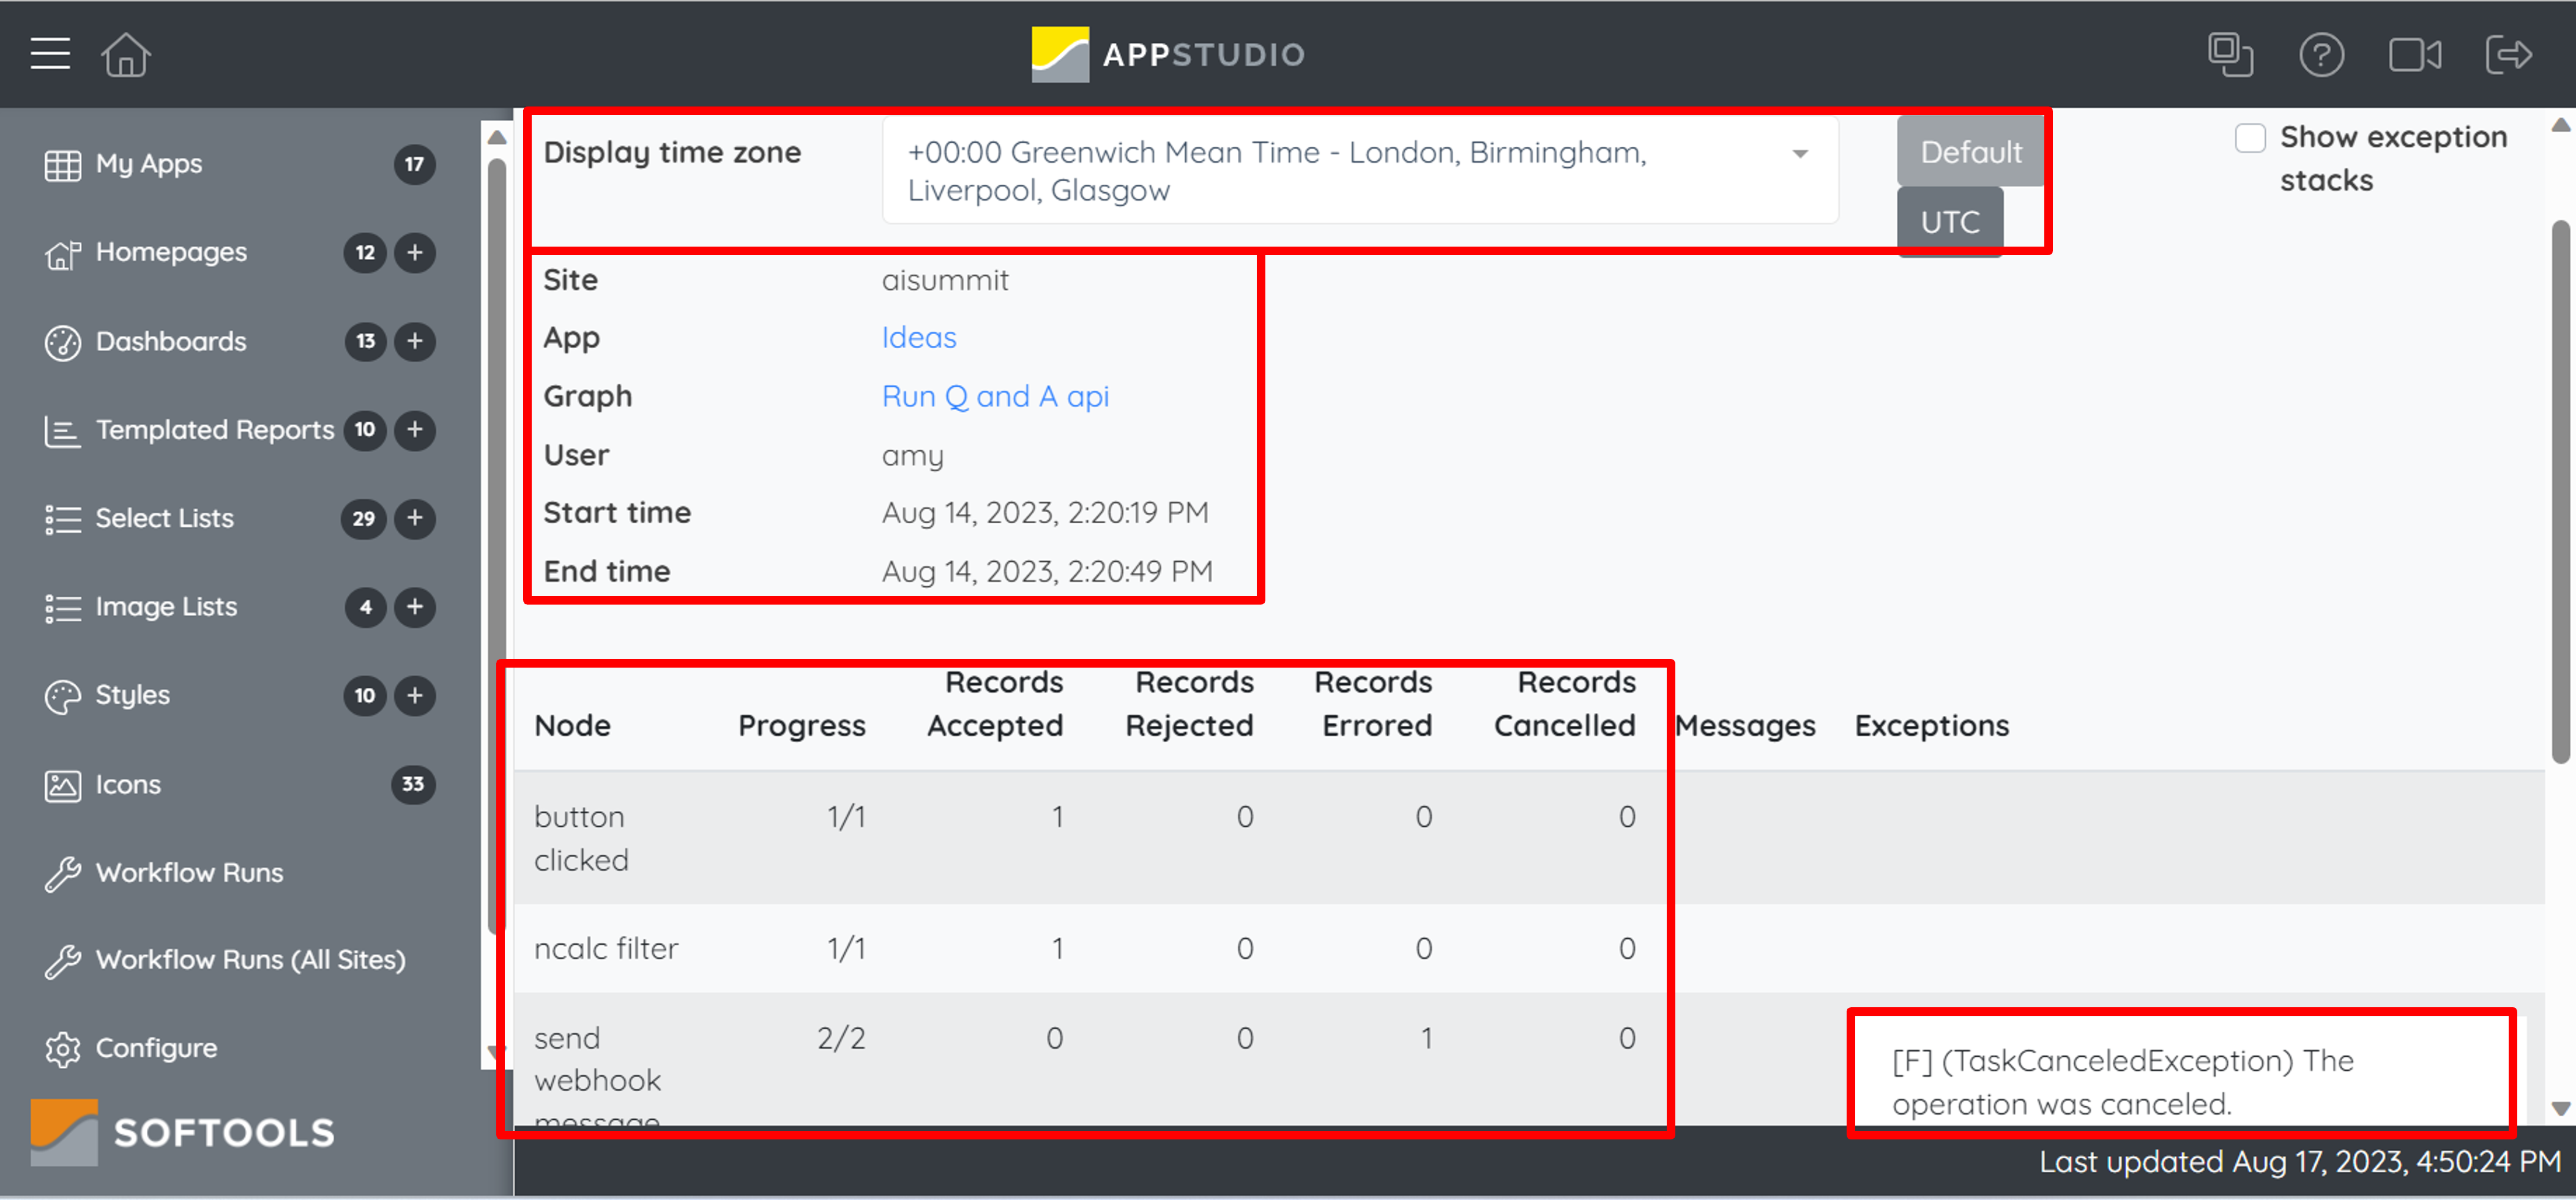Open the Display time zone dropdown
Viewport: 2576px width, 1200px height.
(x=1360, y=170)
